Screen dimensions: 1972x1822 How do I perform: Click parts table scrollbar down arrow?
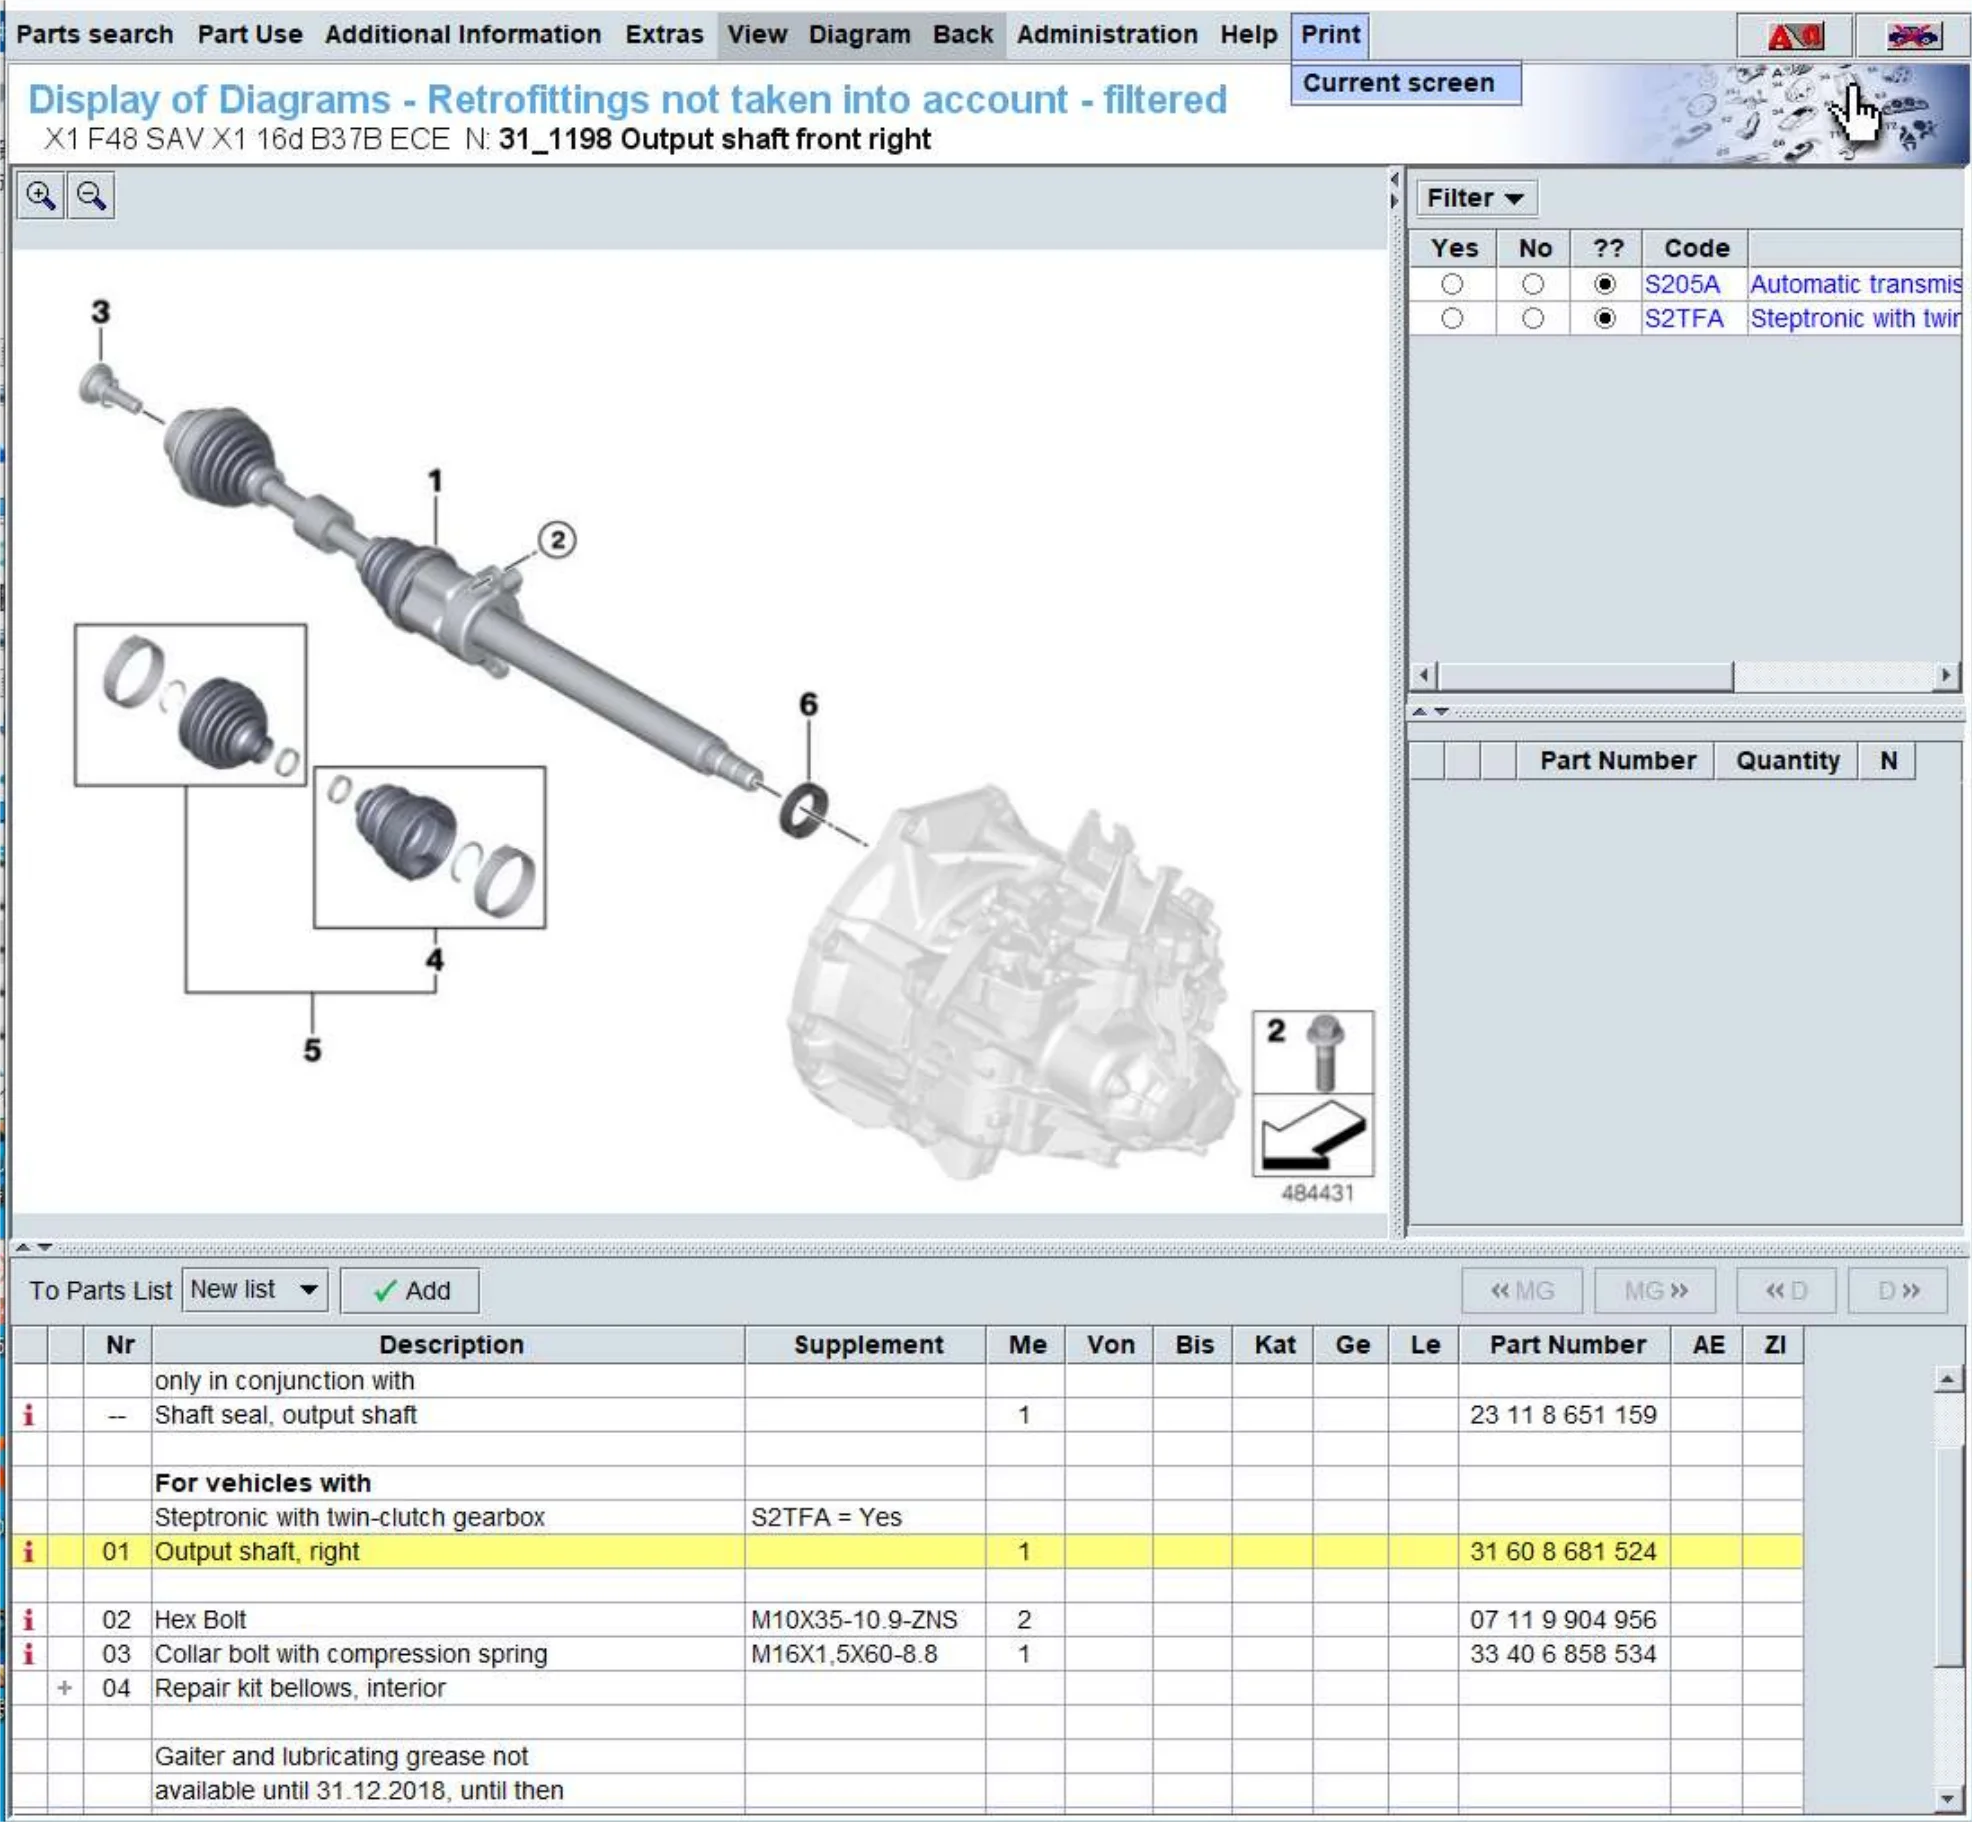(x=1947, y=1798)
